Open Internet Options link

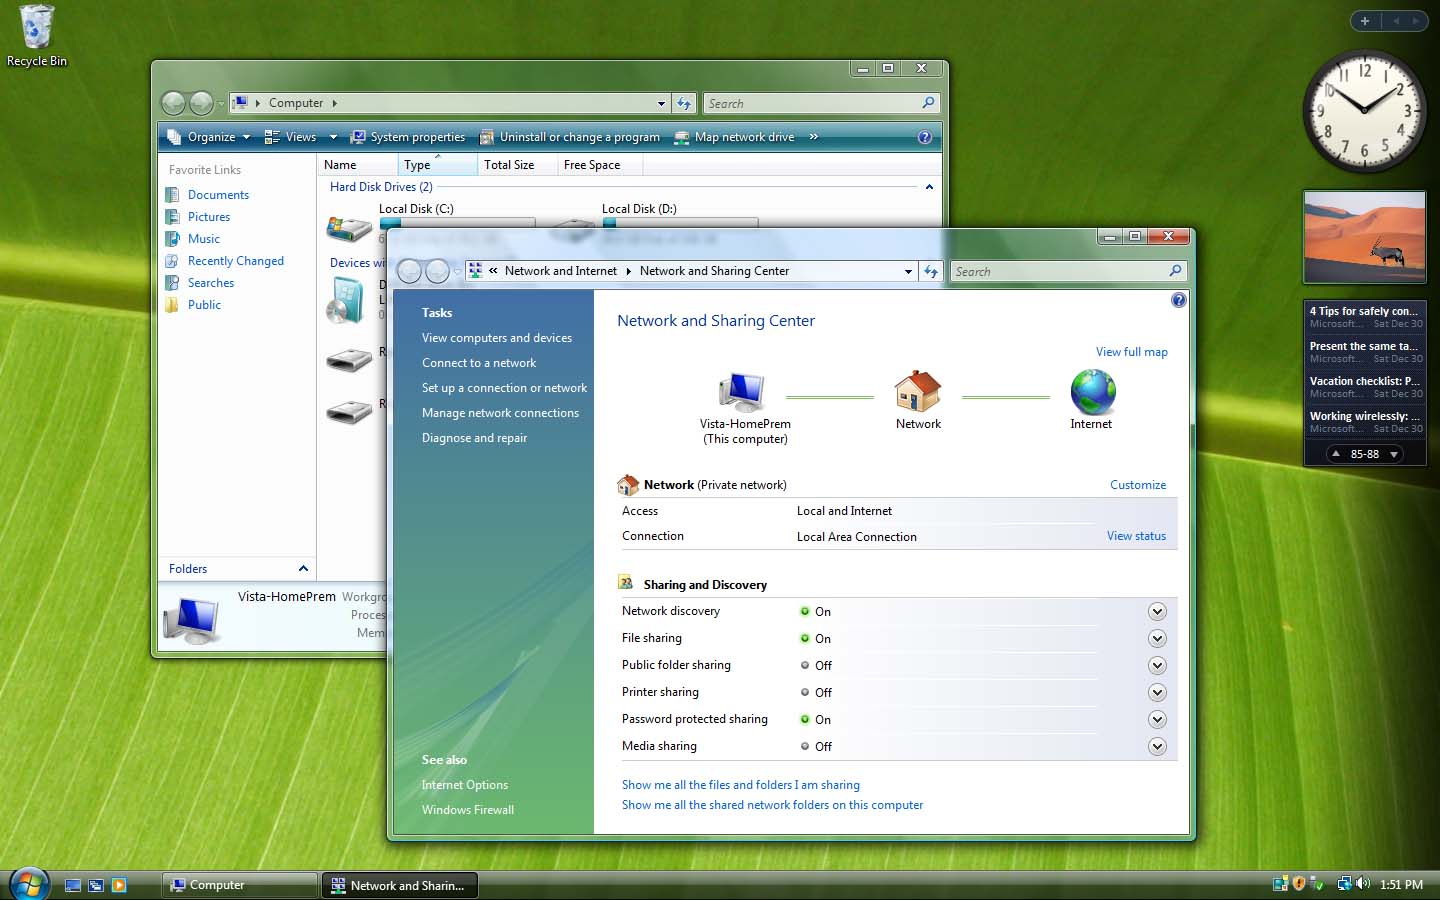click(465, 785)
